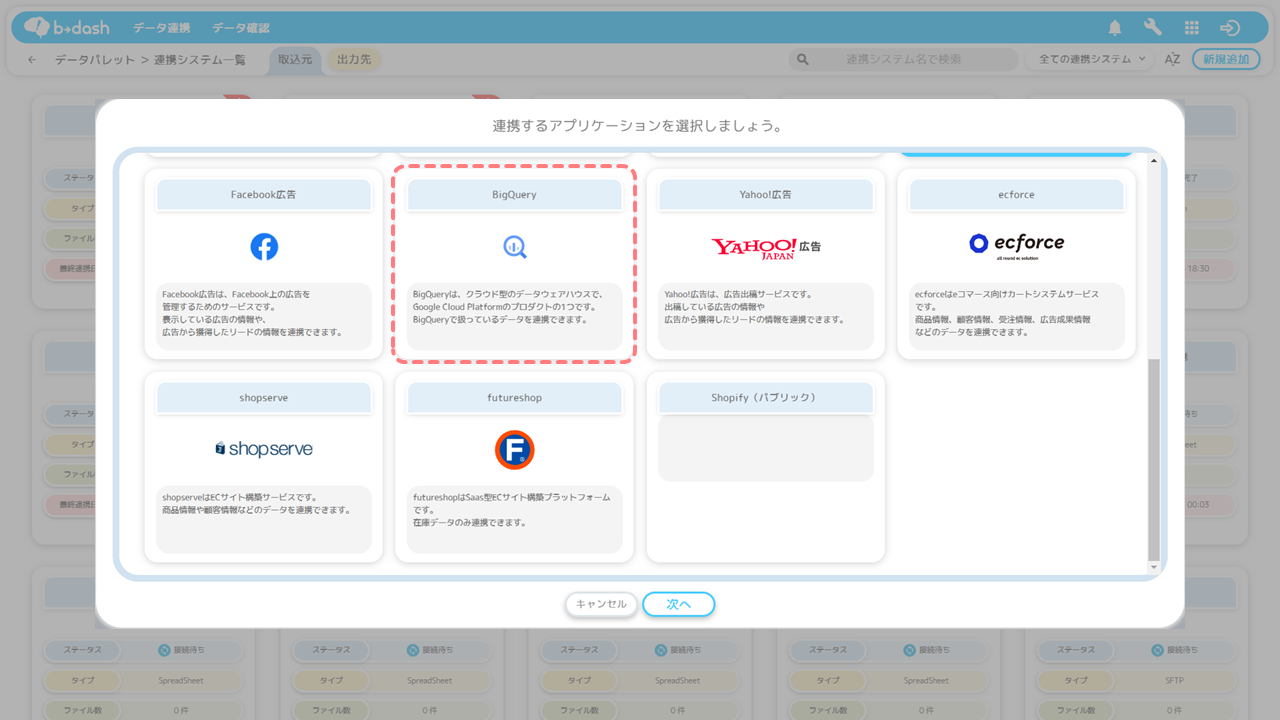1280x720 pixels.
Task: Sort systems with the AZ icon
Action: [1172, 60]
